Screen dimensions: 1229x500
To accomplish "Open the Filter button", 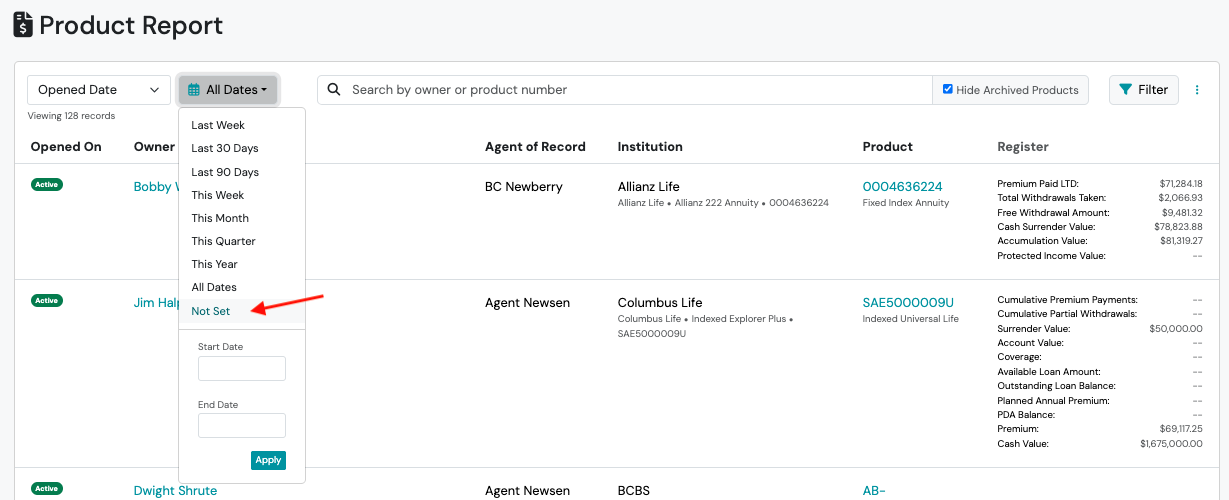I will (1144, 90).
